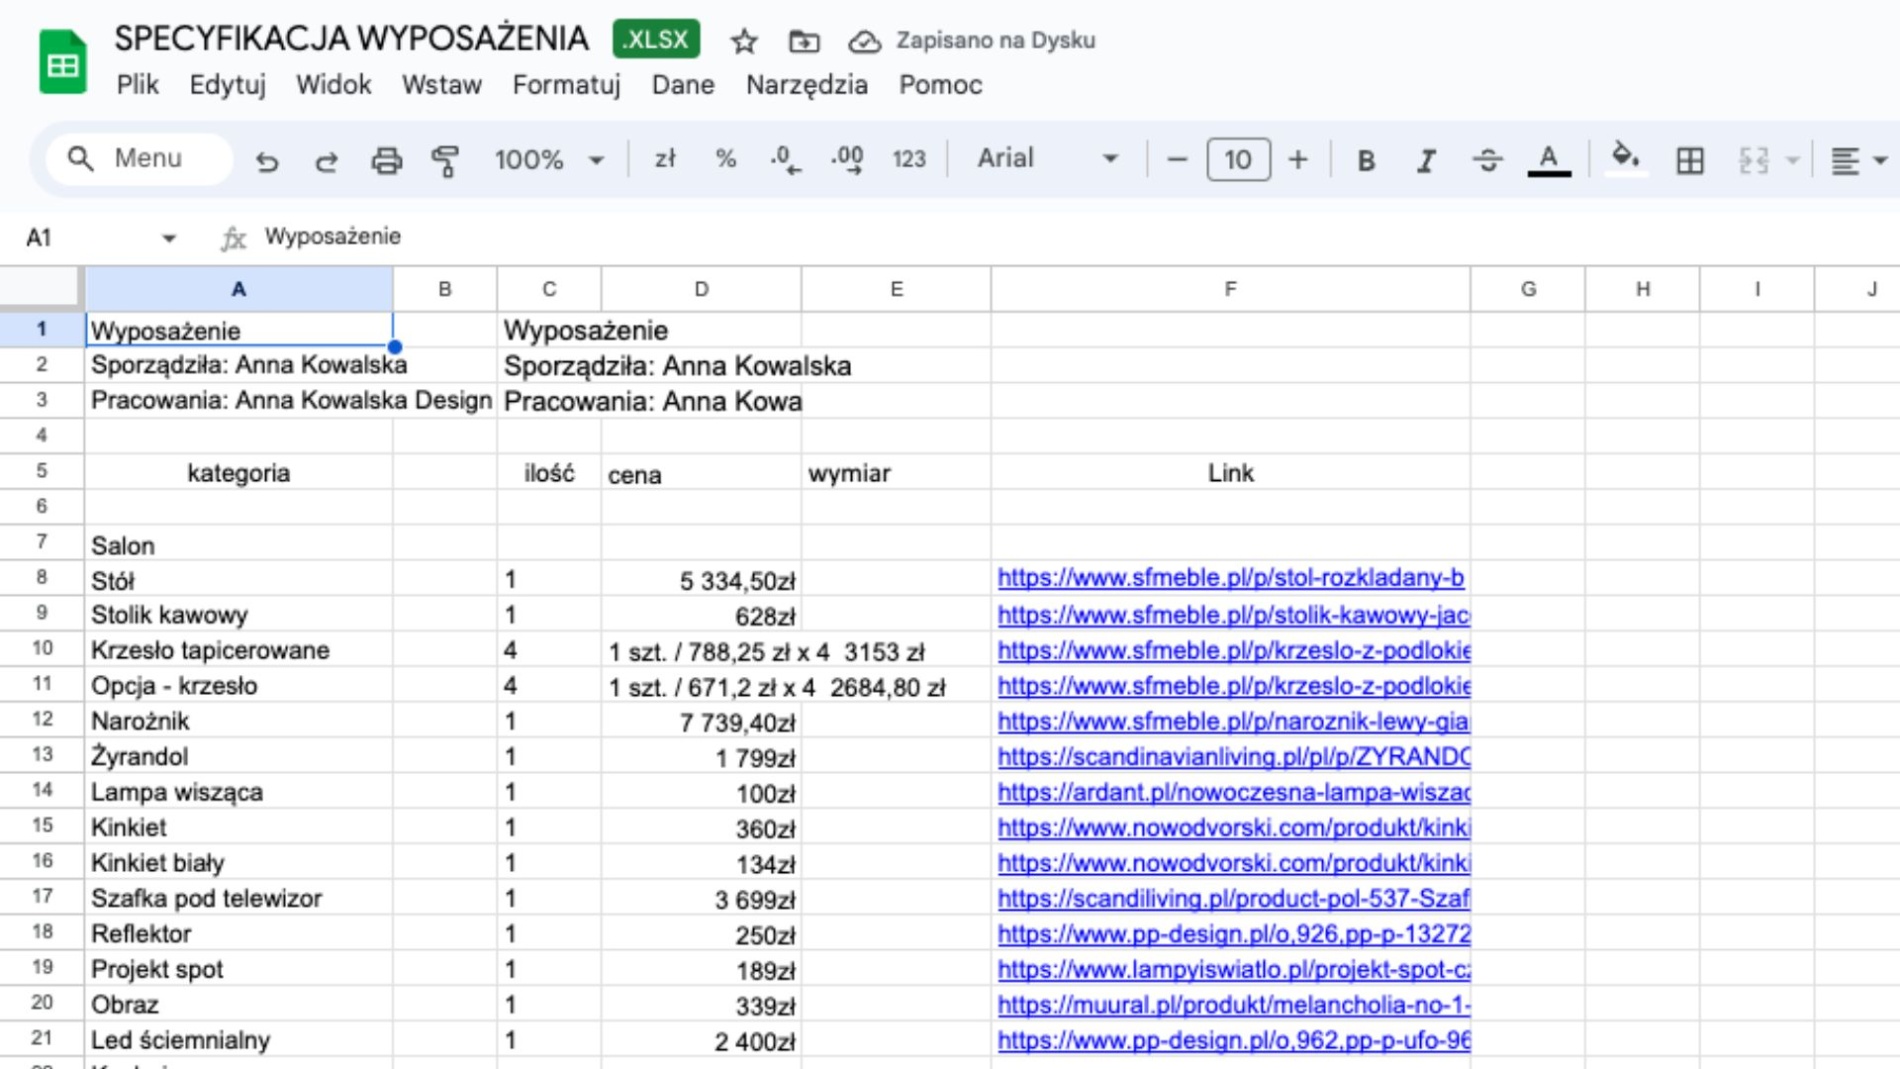Image resolution: width=1900 pixels, height=1069 pixels.
Task: Click the undo arrow icon
Action: point(266,160)
